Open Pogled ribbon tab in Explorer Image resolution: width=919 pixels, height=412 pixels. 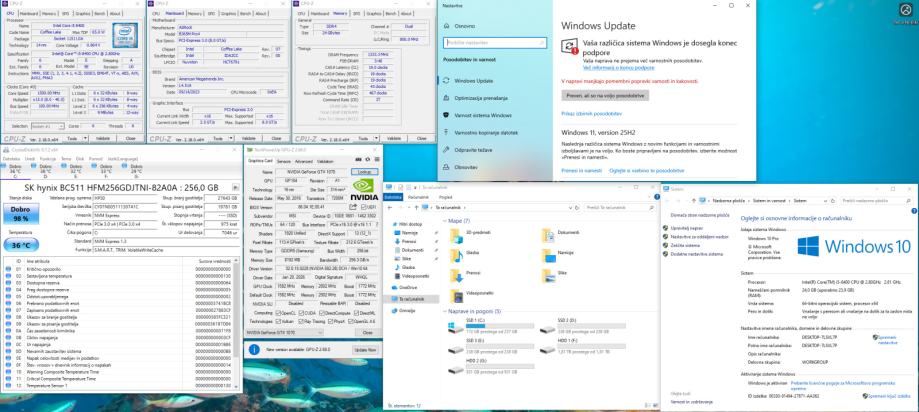pos(445,198)
